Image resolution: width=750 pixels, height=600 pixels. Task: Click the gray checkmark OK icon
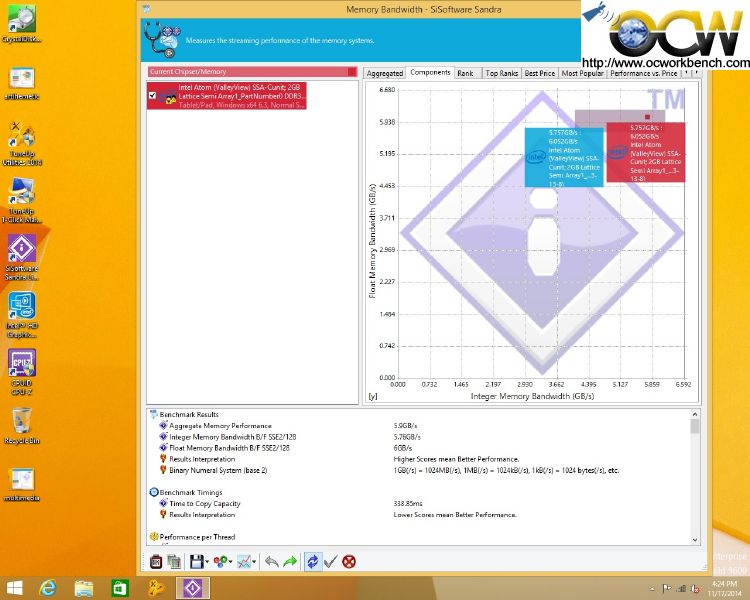point(331,561)
